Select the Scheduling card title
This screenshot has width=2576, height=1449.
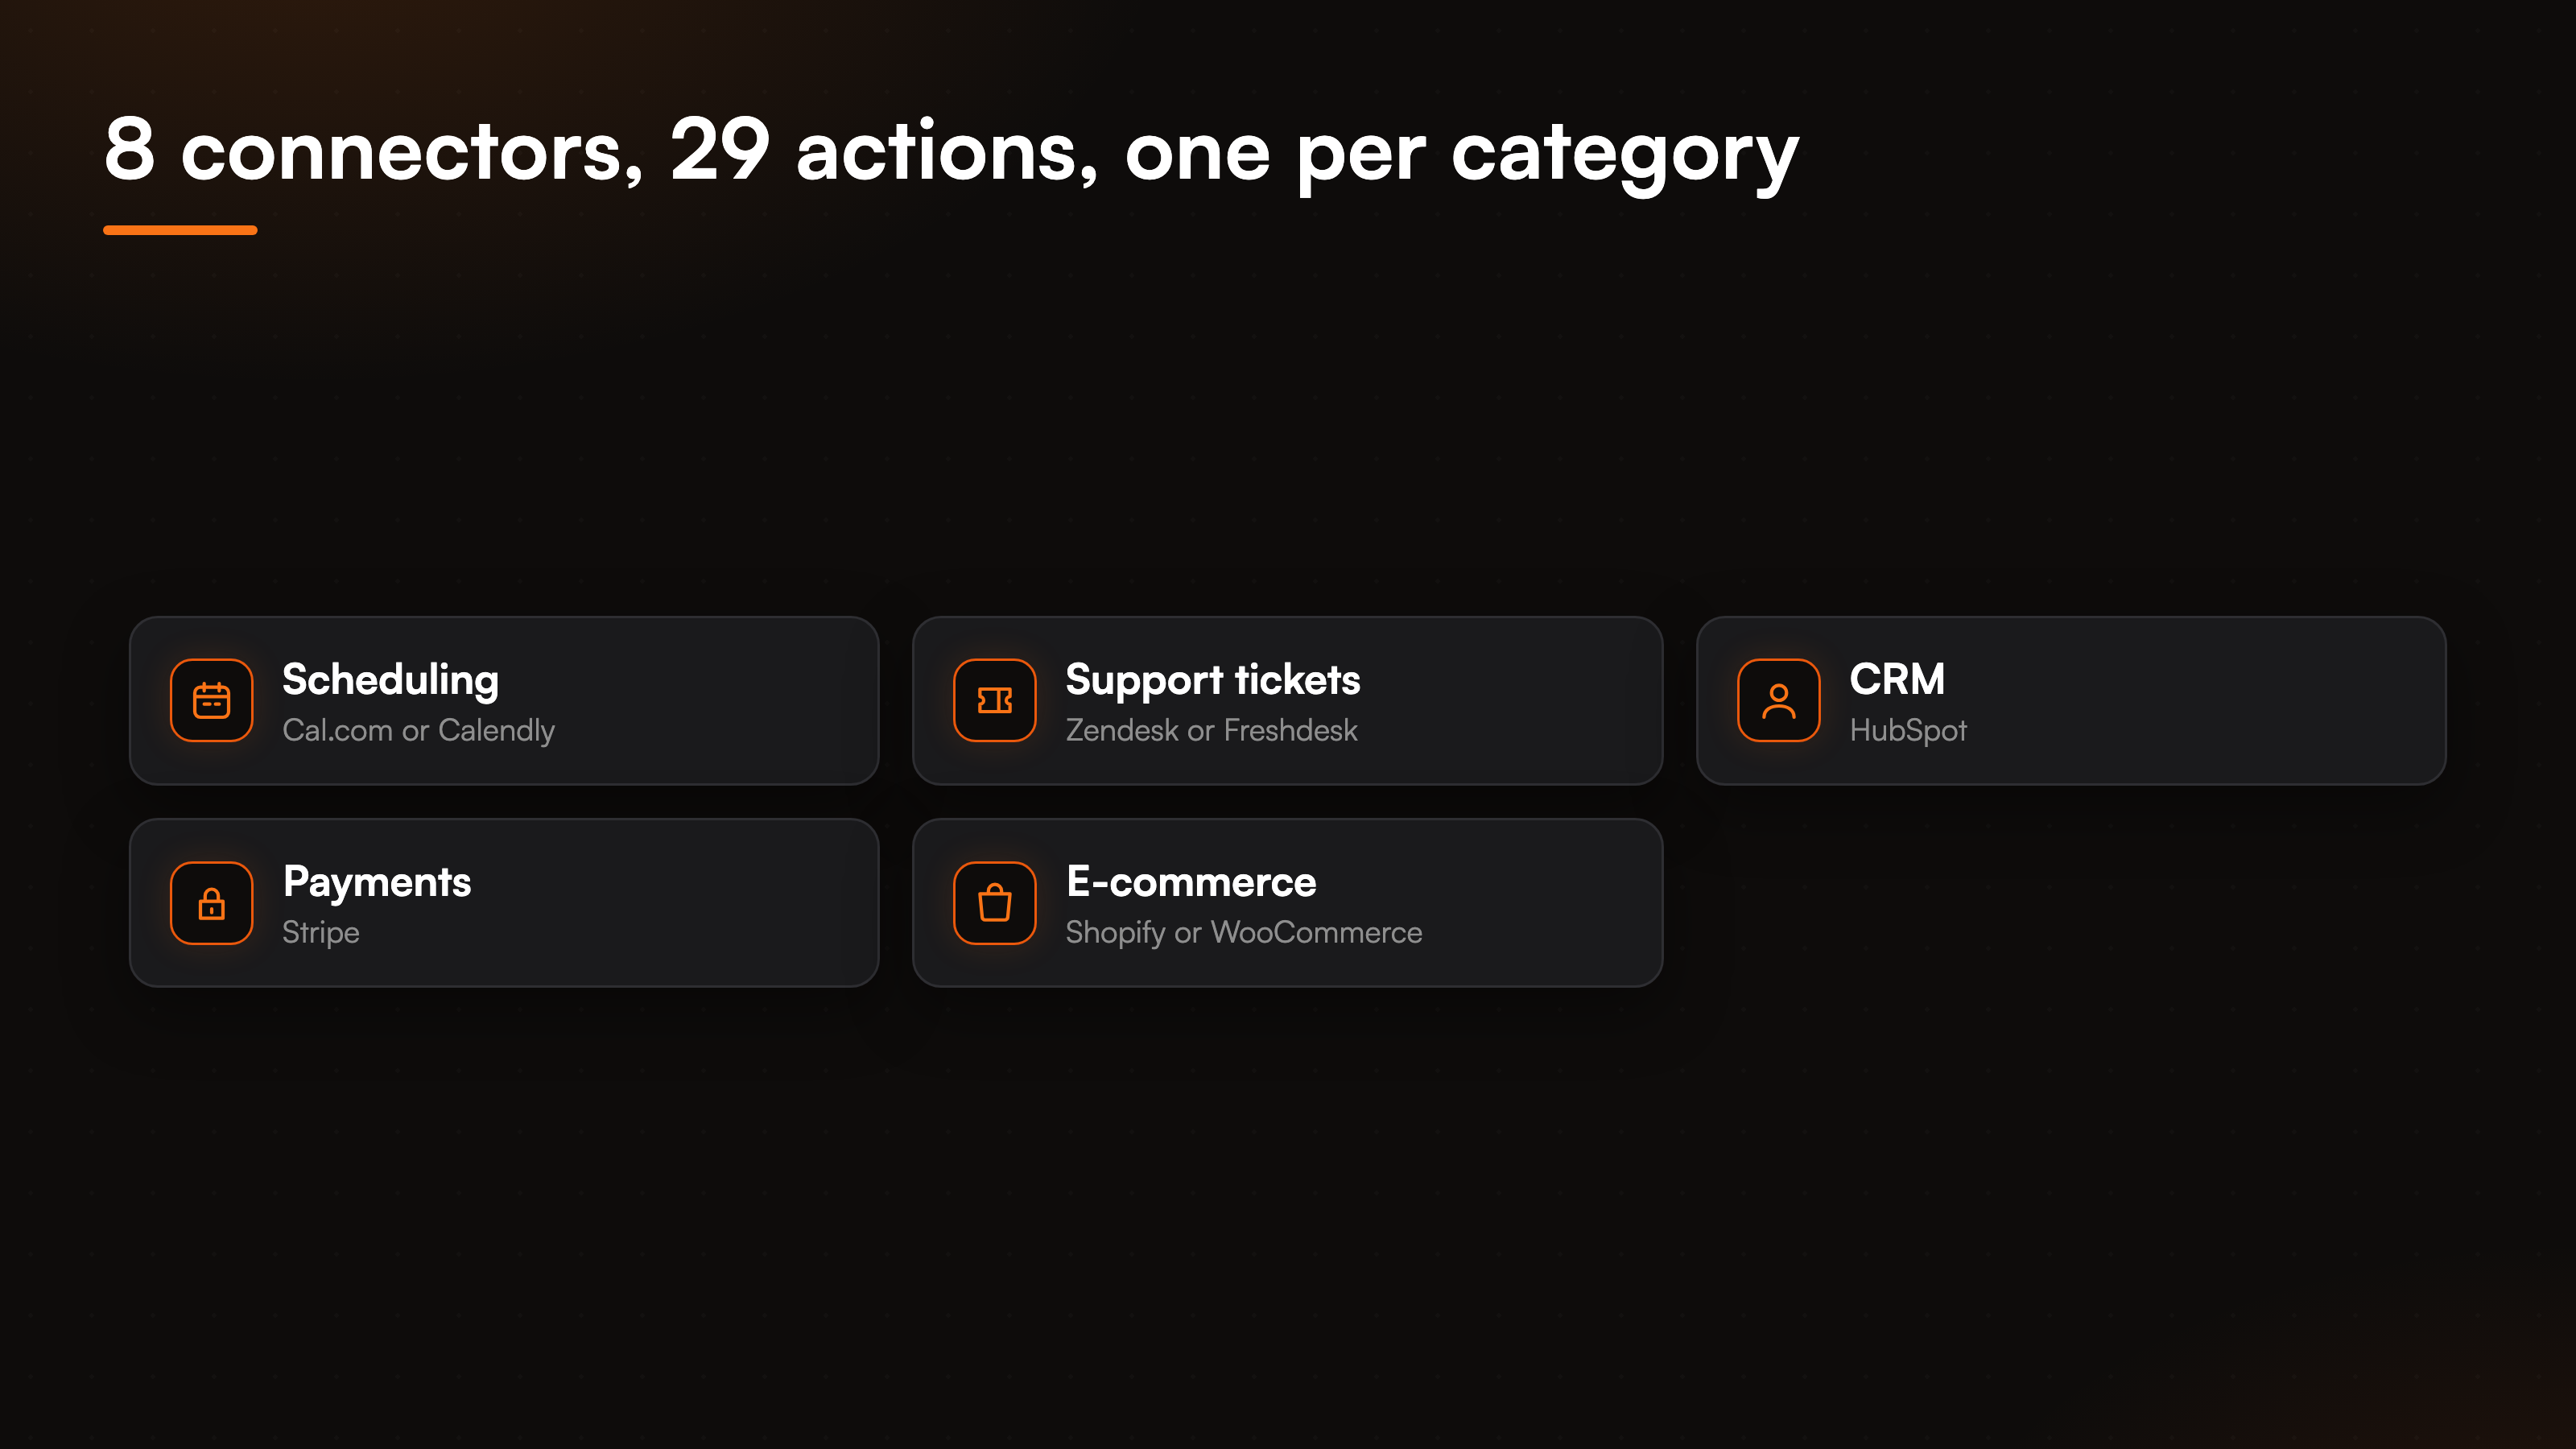[390, 681]
